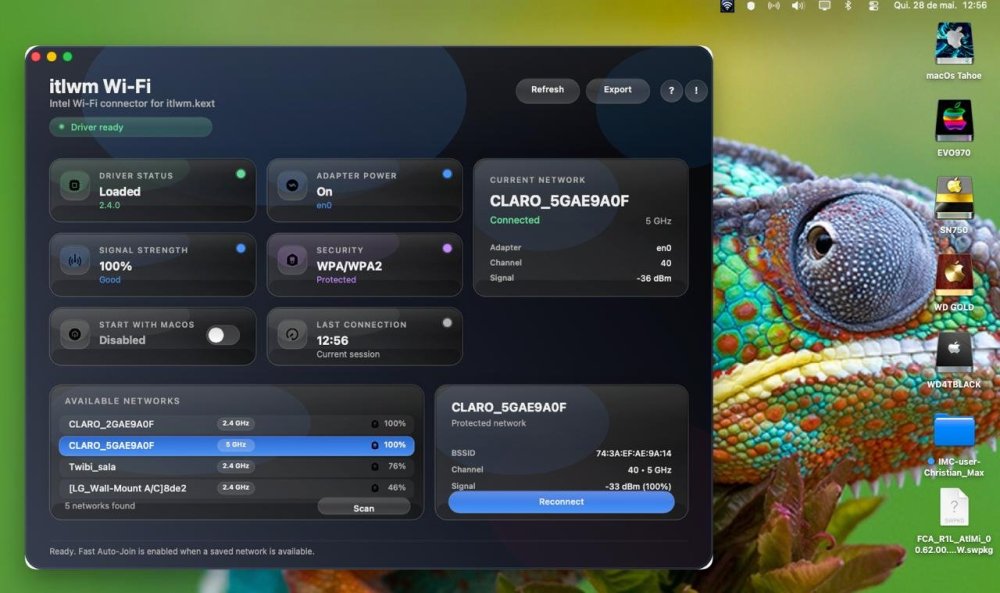The image size is (1000, 593).
Task: Scan for available networks
Action: pos(364,508)
